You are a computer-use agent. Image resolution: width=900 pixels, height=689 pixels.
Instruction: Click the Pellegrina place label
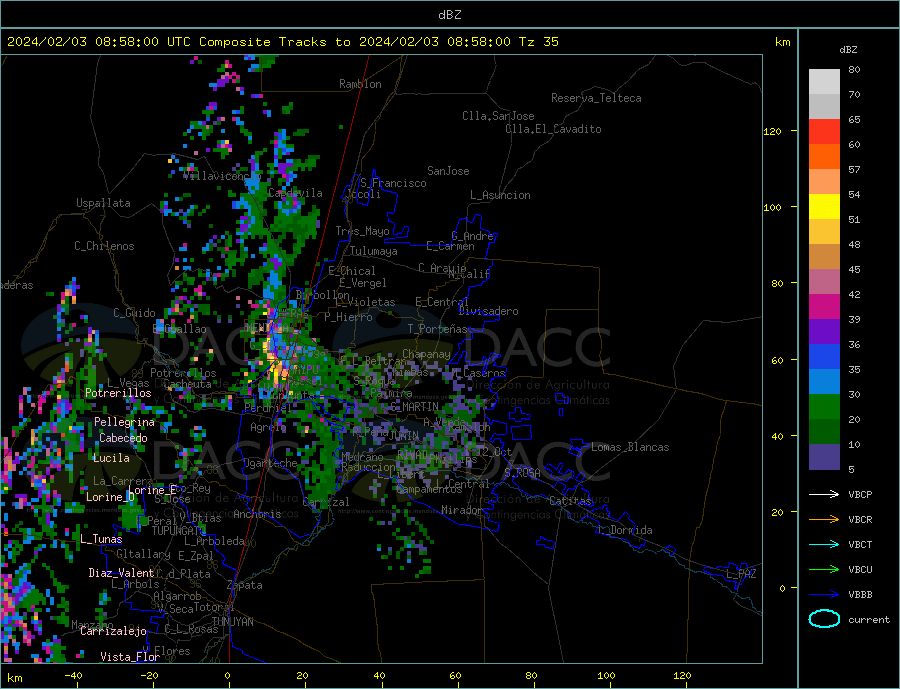(x=125, y=422)
